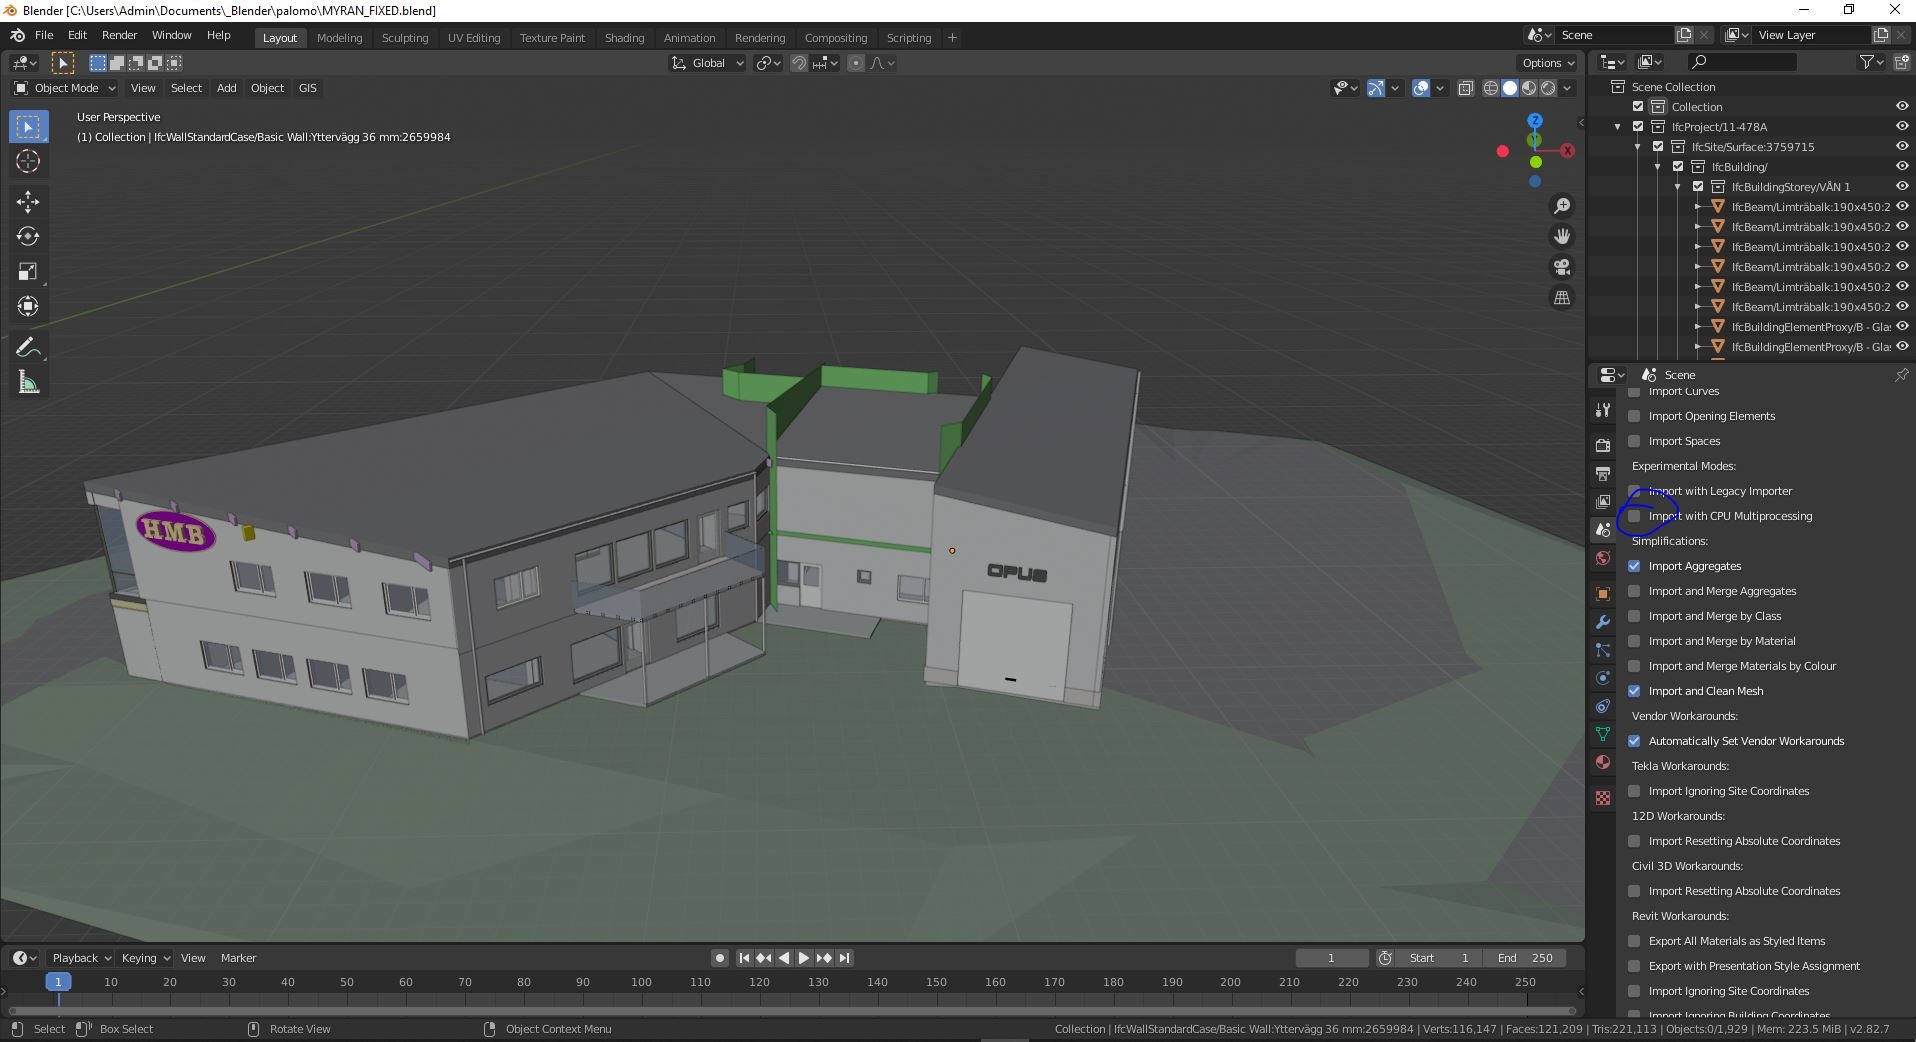Viewport: 1916px width, 1042px height.
Task: Select the Measure tool
Action: click(x=28, y=382)
